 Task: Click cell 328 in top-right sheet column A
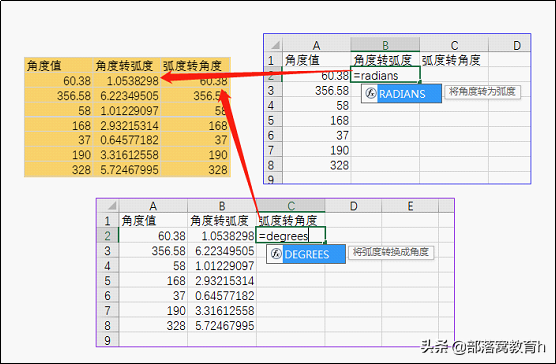tap(317, 165)
